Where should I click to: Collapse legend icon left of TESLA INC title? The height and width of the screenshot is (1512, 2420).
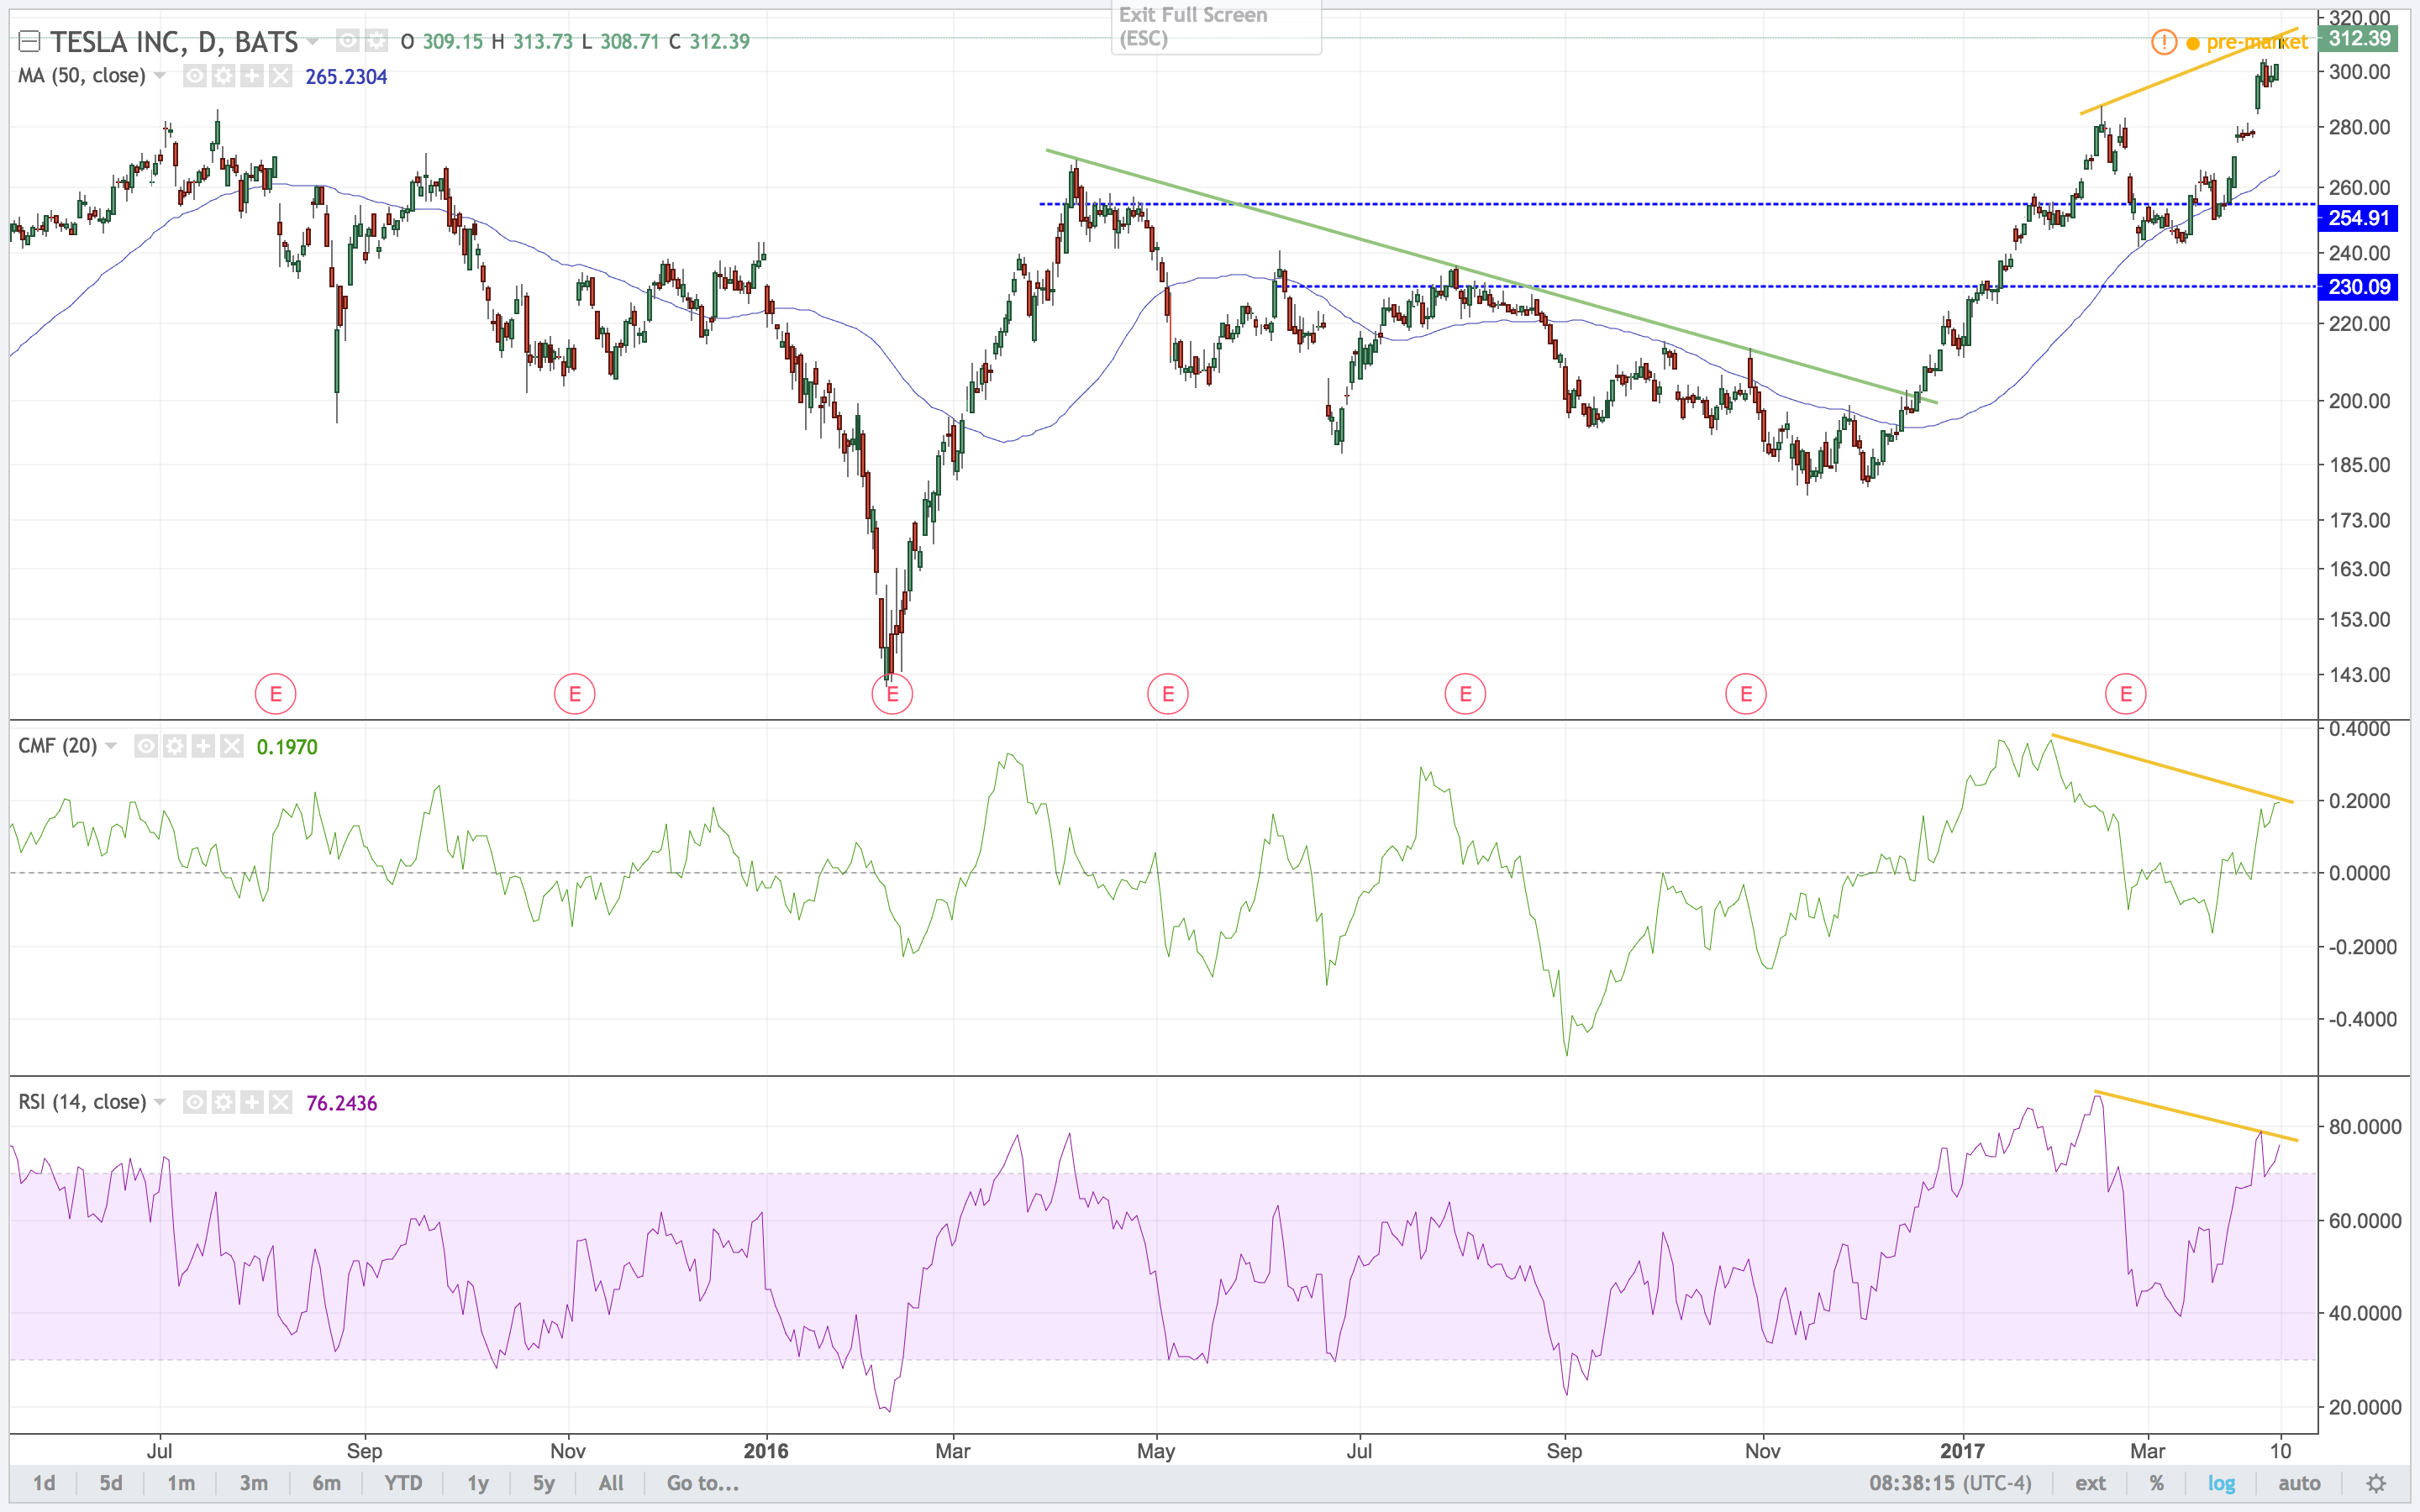29,41
